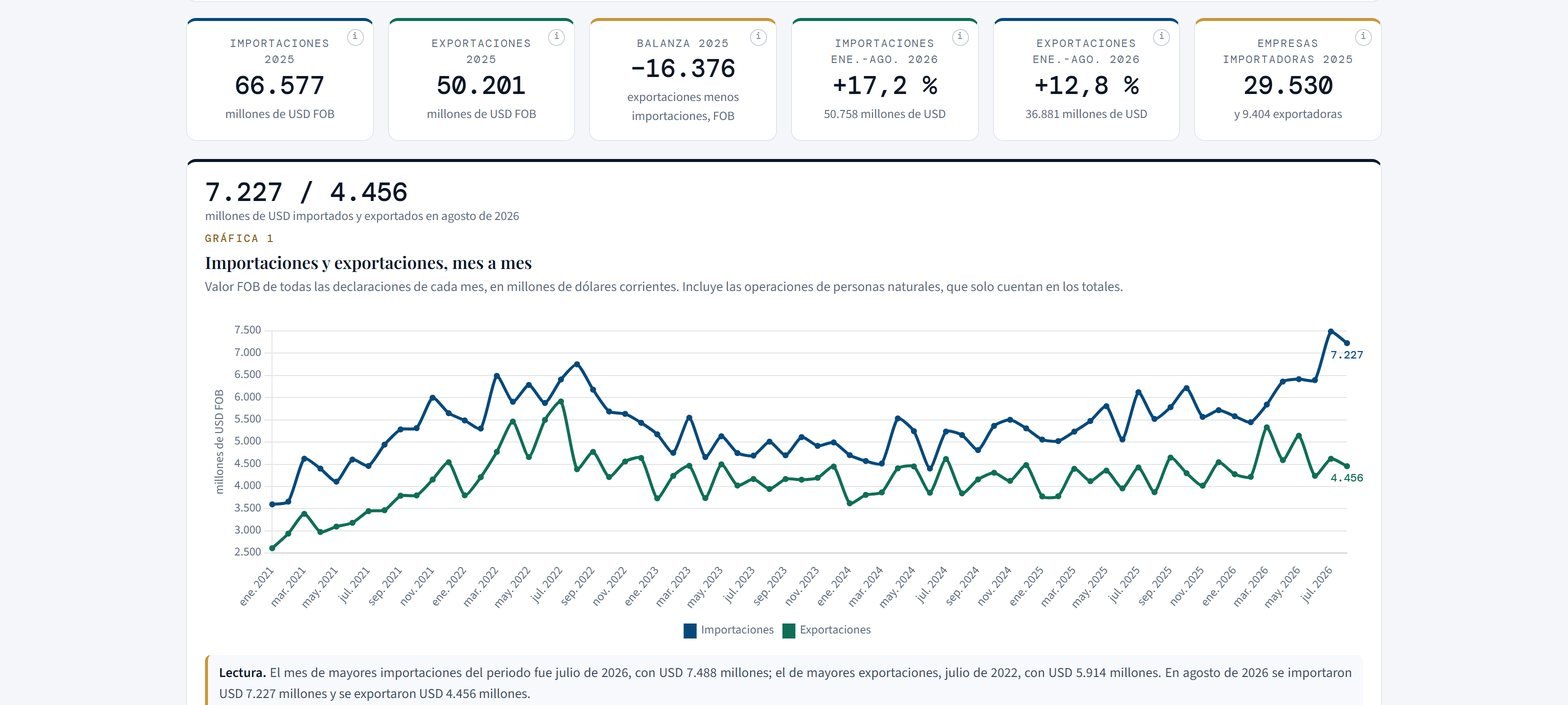
Task: Toggle the green Exportaciones legend swatch
Action: (789, 630)
